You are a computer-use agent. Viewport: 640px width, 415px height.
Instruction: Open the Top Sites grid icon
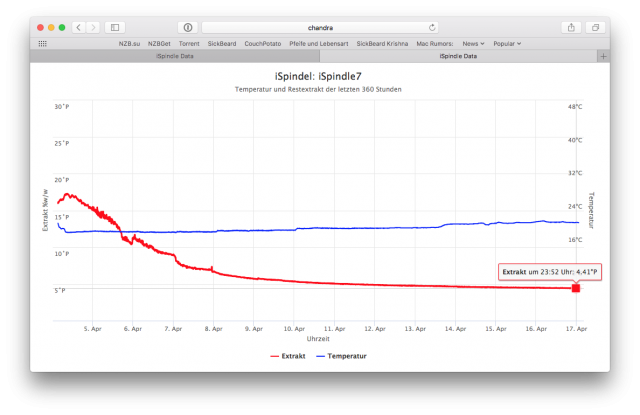[x=42, y=44]
